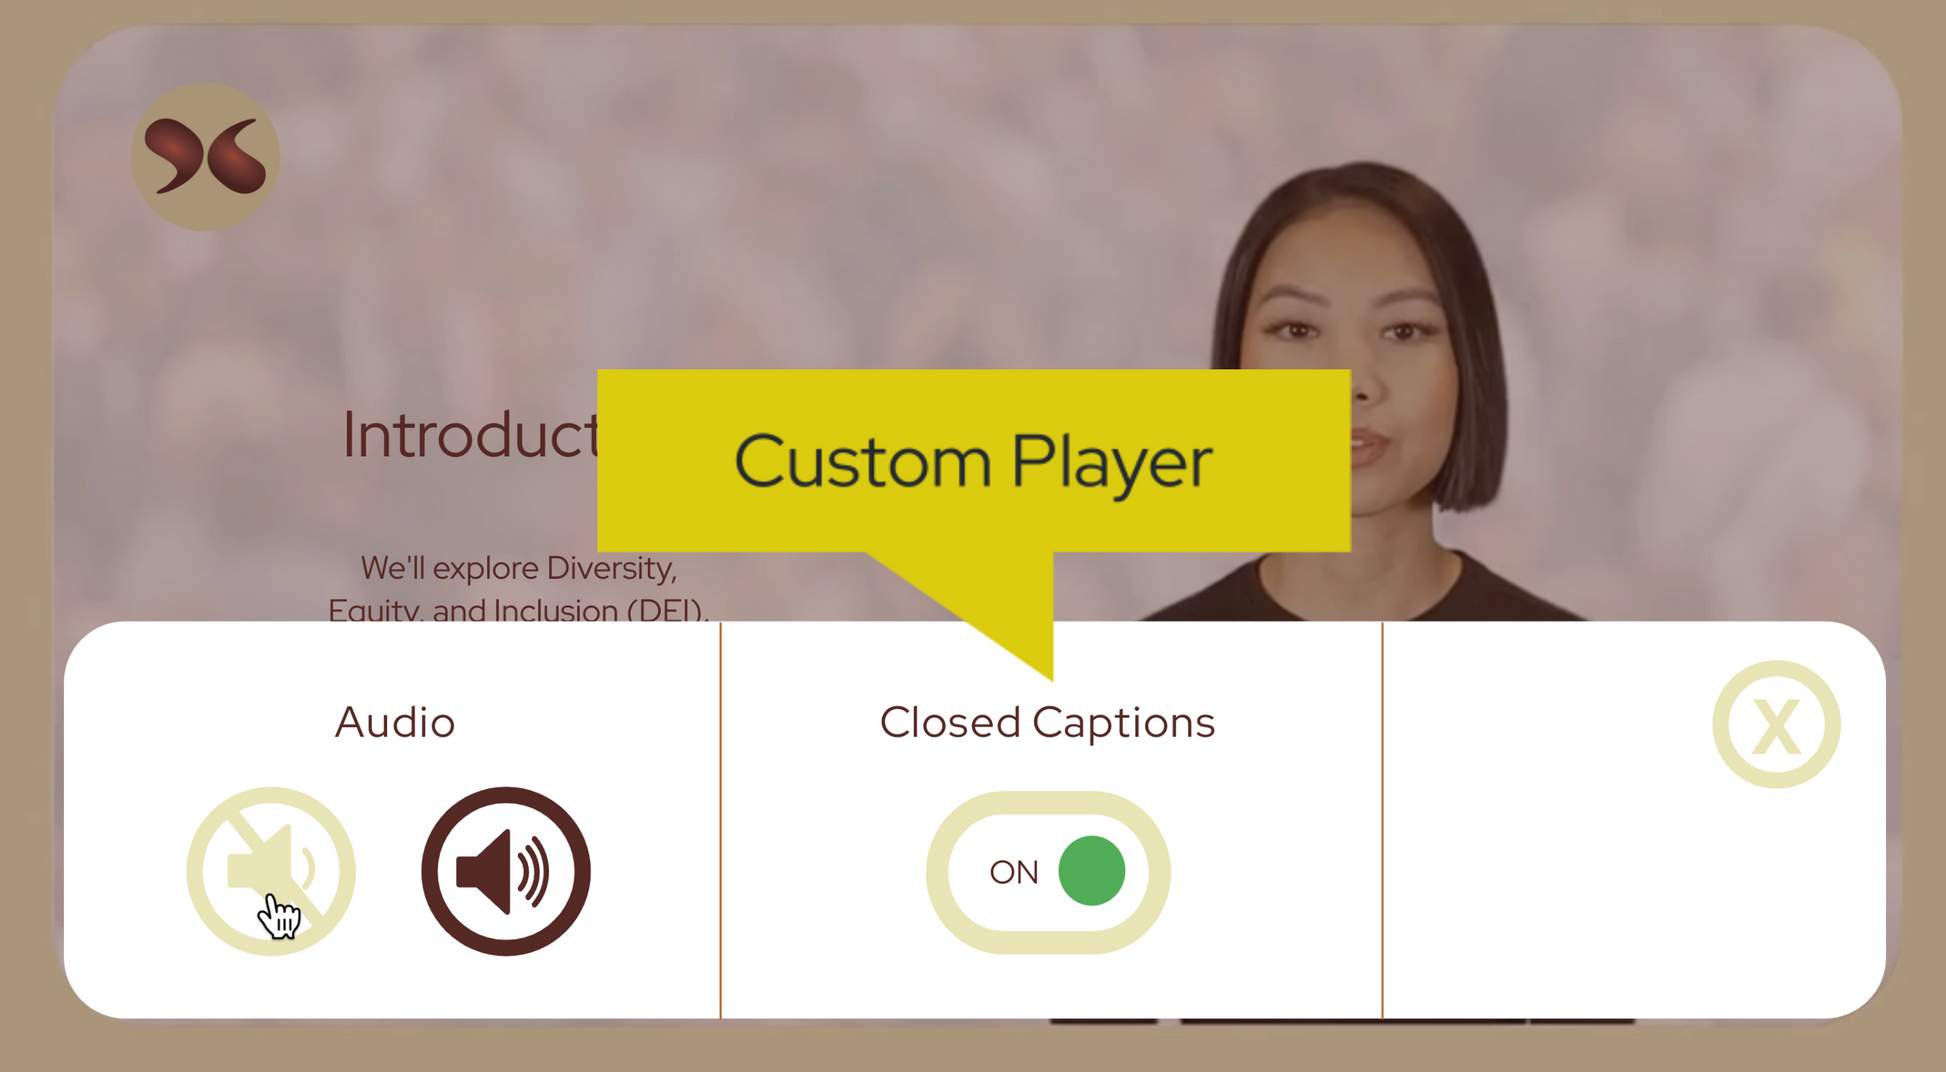Click the Diversity, Equity, and Inclusion paragraph

coord(518,590)
